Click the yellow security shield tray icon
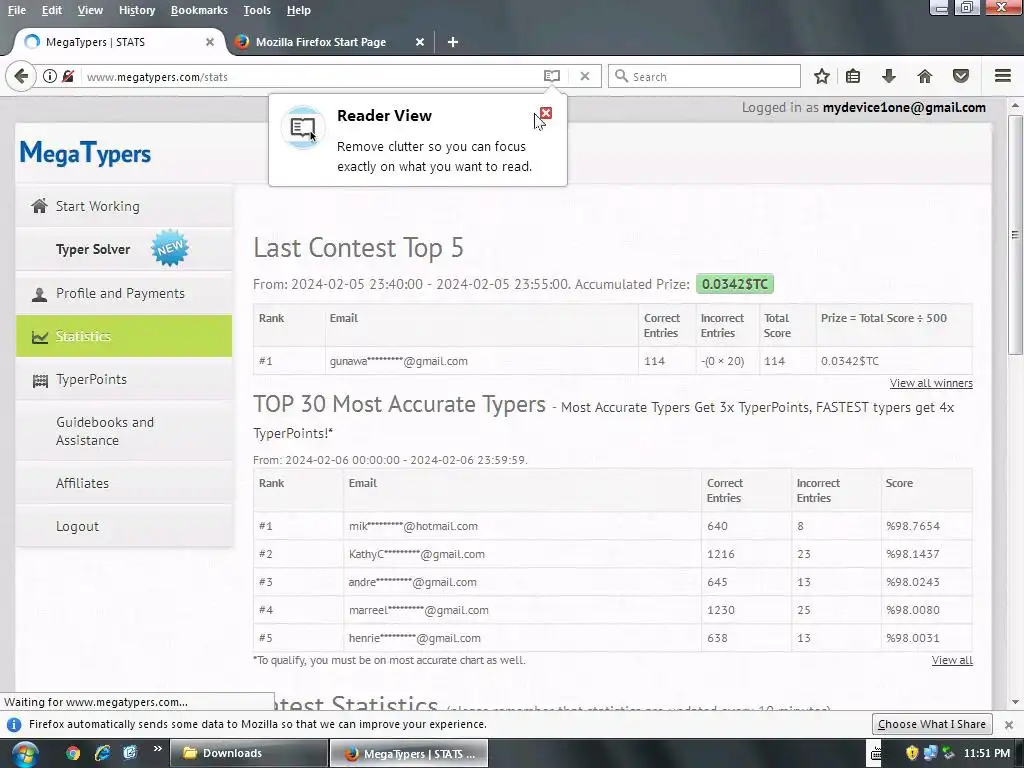The image size is (1024, 768). pyautogui.click(x=912, y=753)
